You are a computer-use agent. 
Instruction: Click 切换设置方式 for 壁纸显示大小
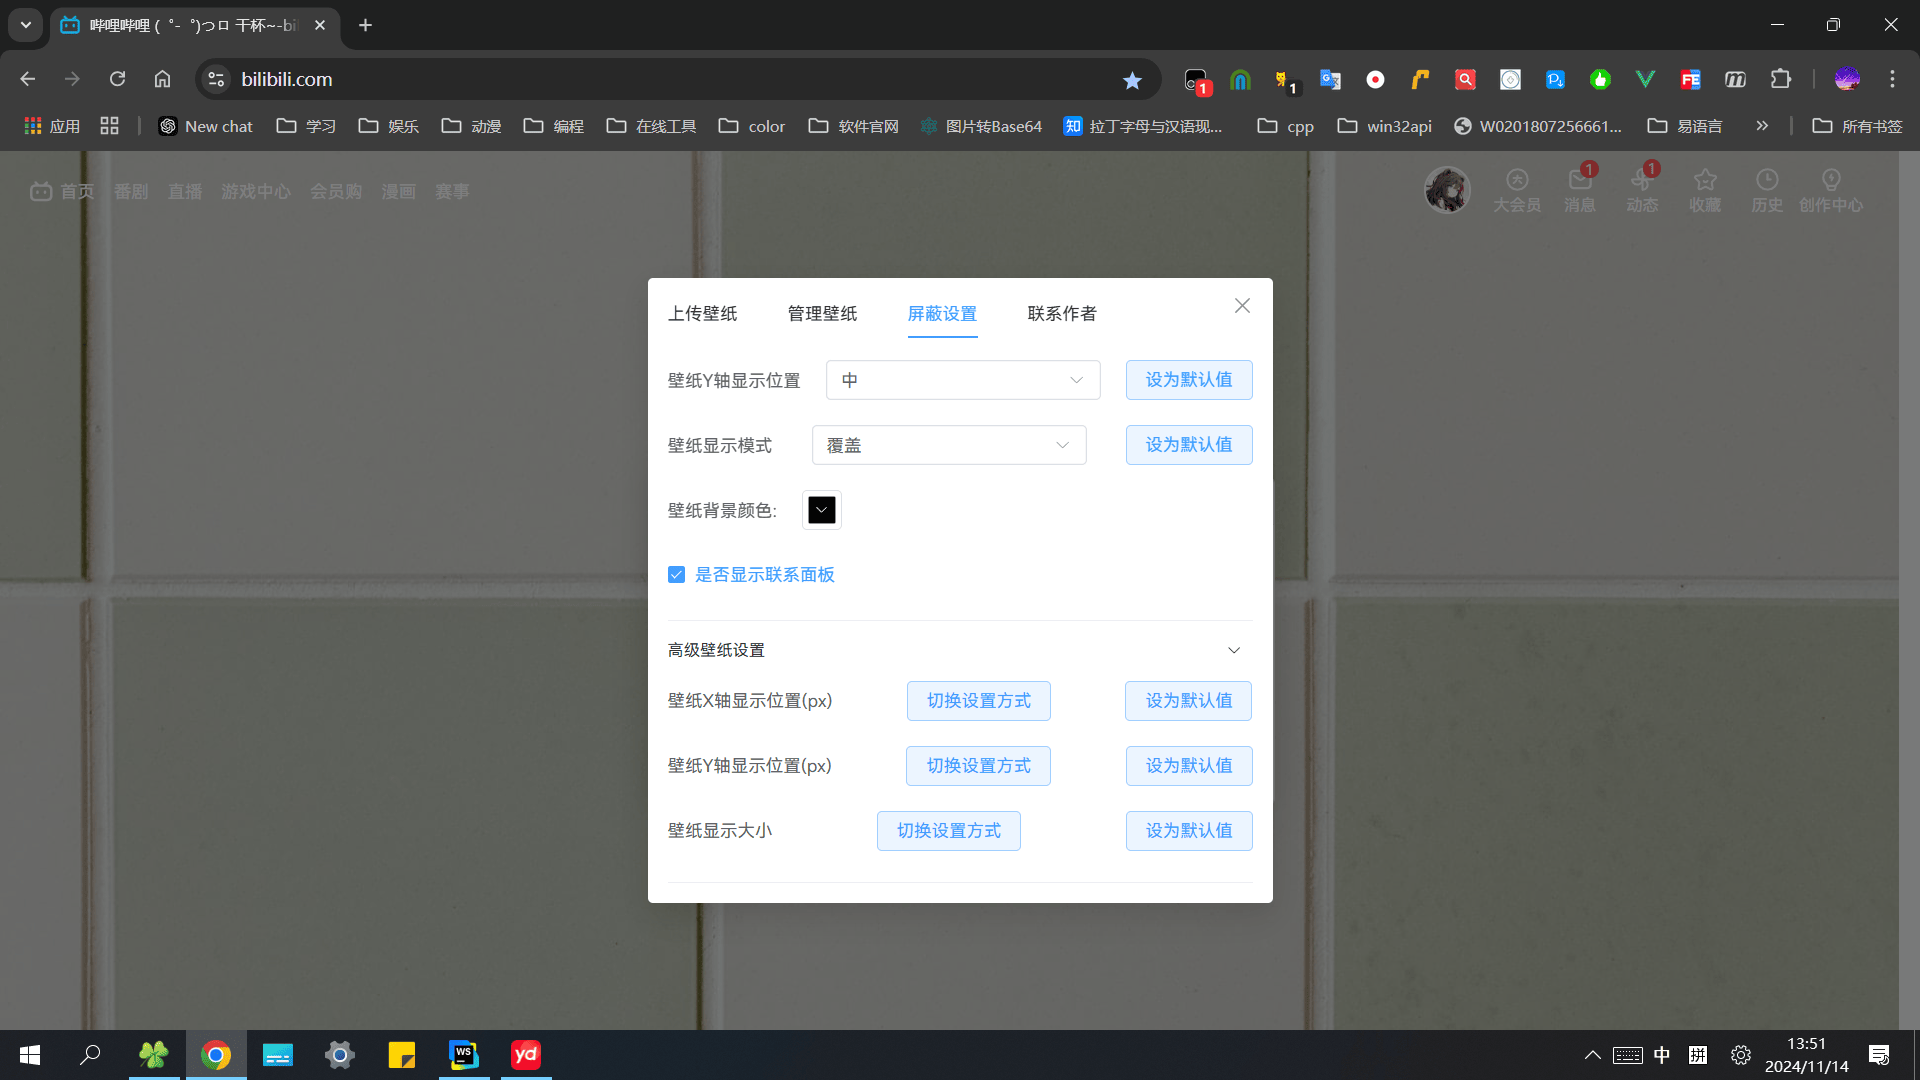(x=948, y=831)
